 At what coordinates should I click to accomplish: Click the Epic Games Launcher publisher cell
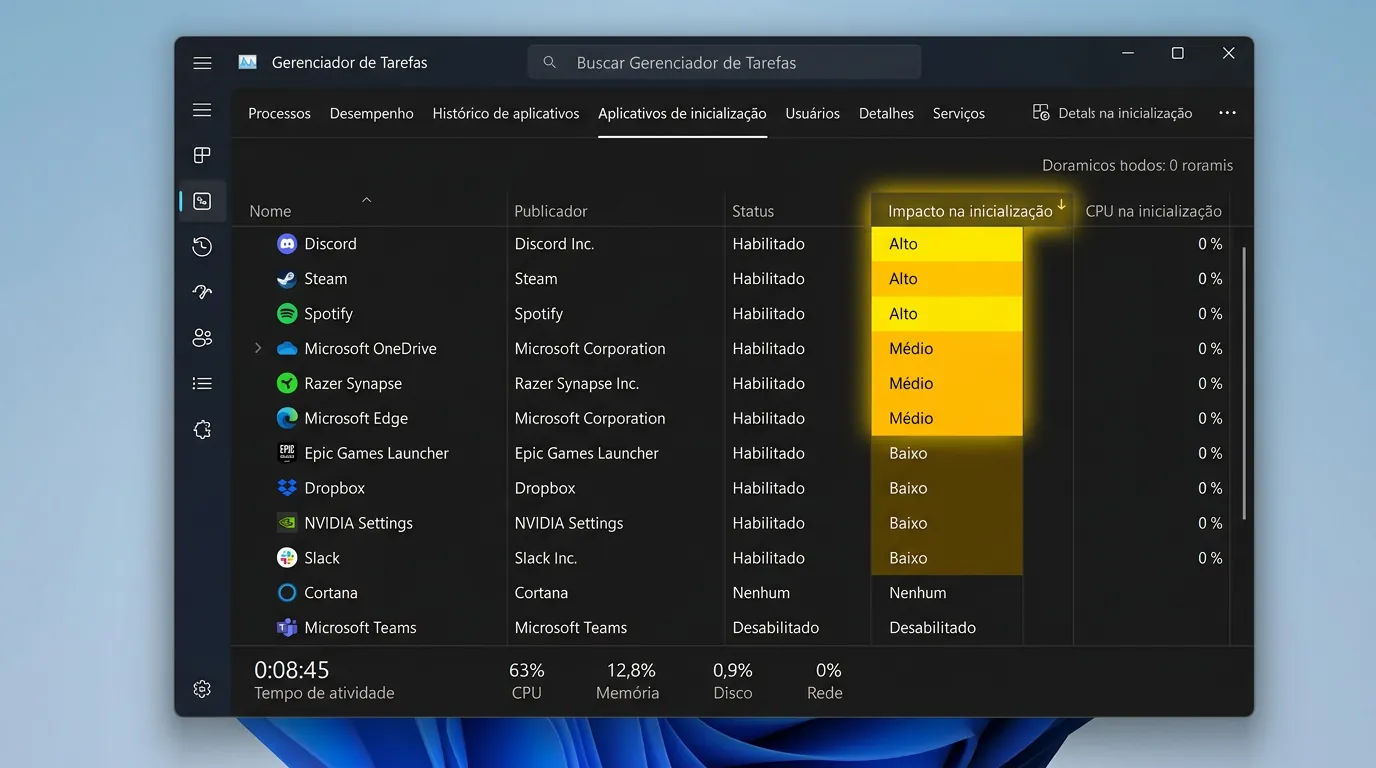(587, 453)
